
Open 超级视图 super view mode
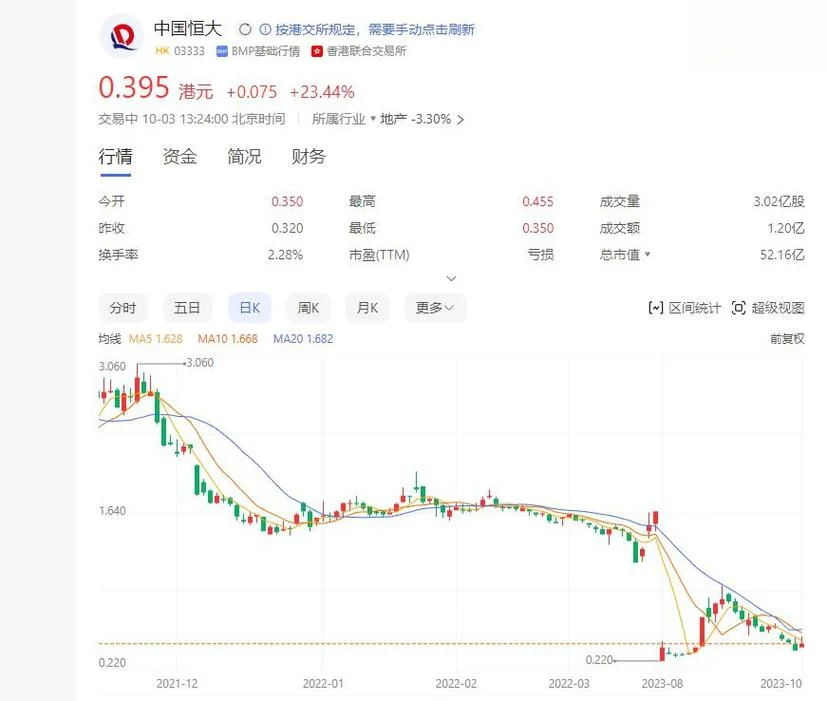tap(768, 308)
